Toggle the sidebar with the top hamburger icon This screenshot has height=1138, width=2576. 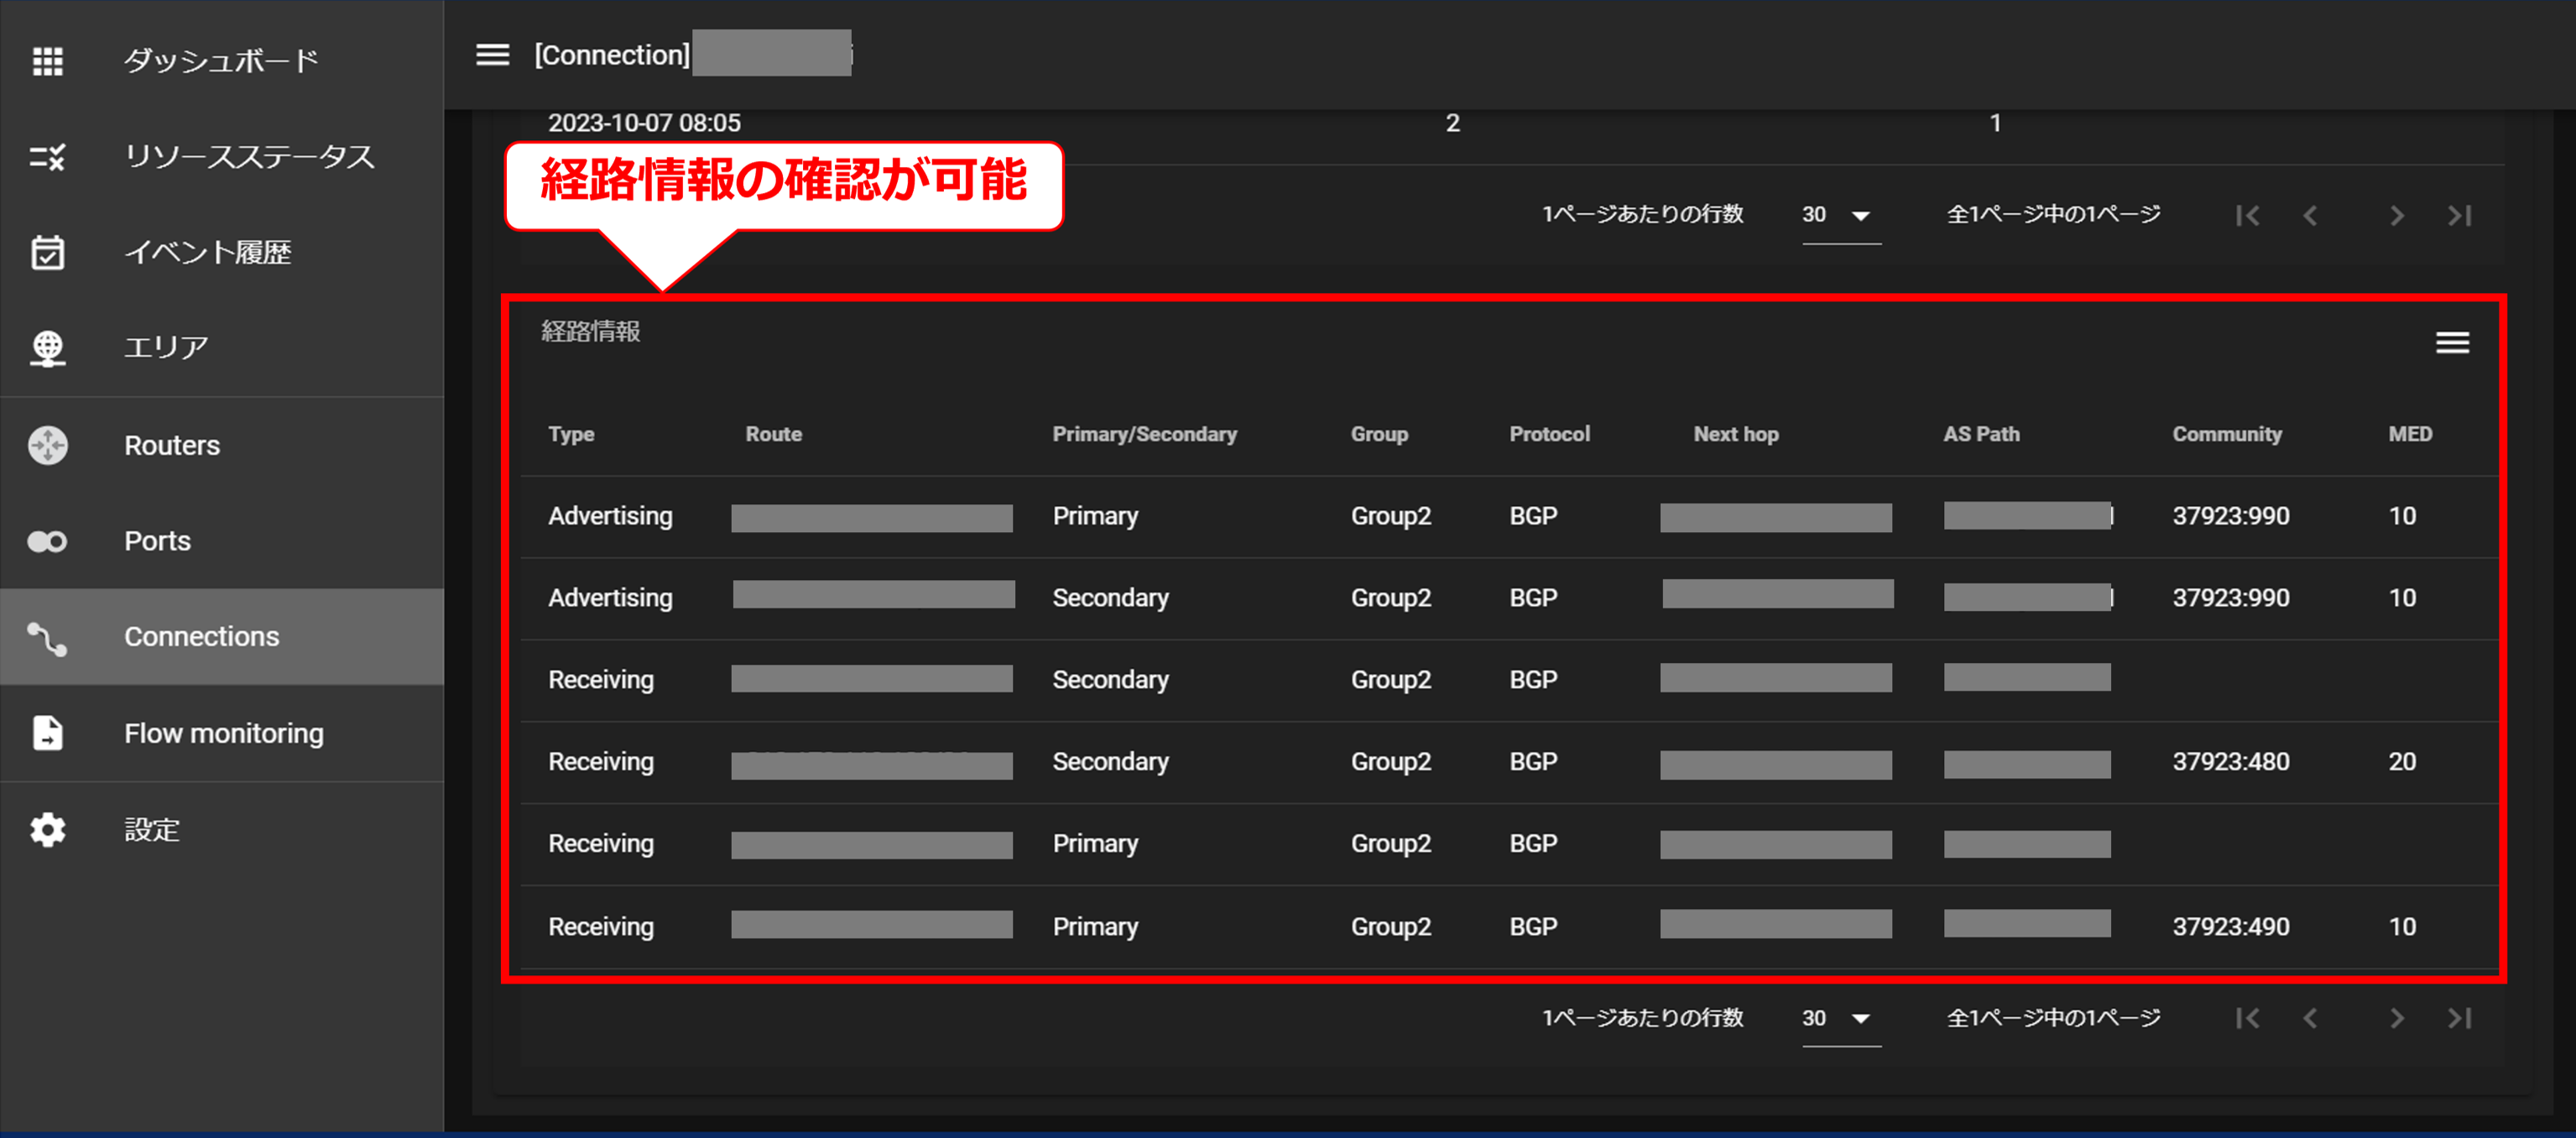[x=492, y=55]
